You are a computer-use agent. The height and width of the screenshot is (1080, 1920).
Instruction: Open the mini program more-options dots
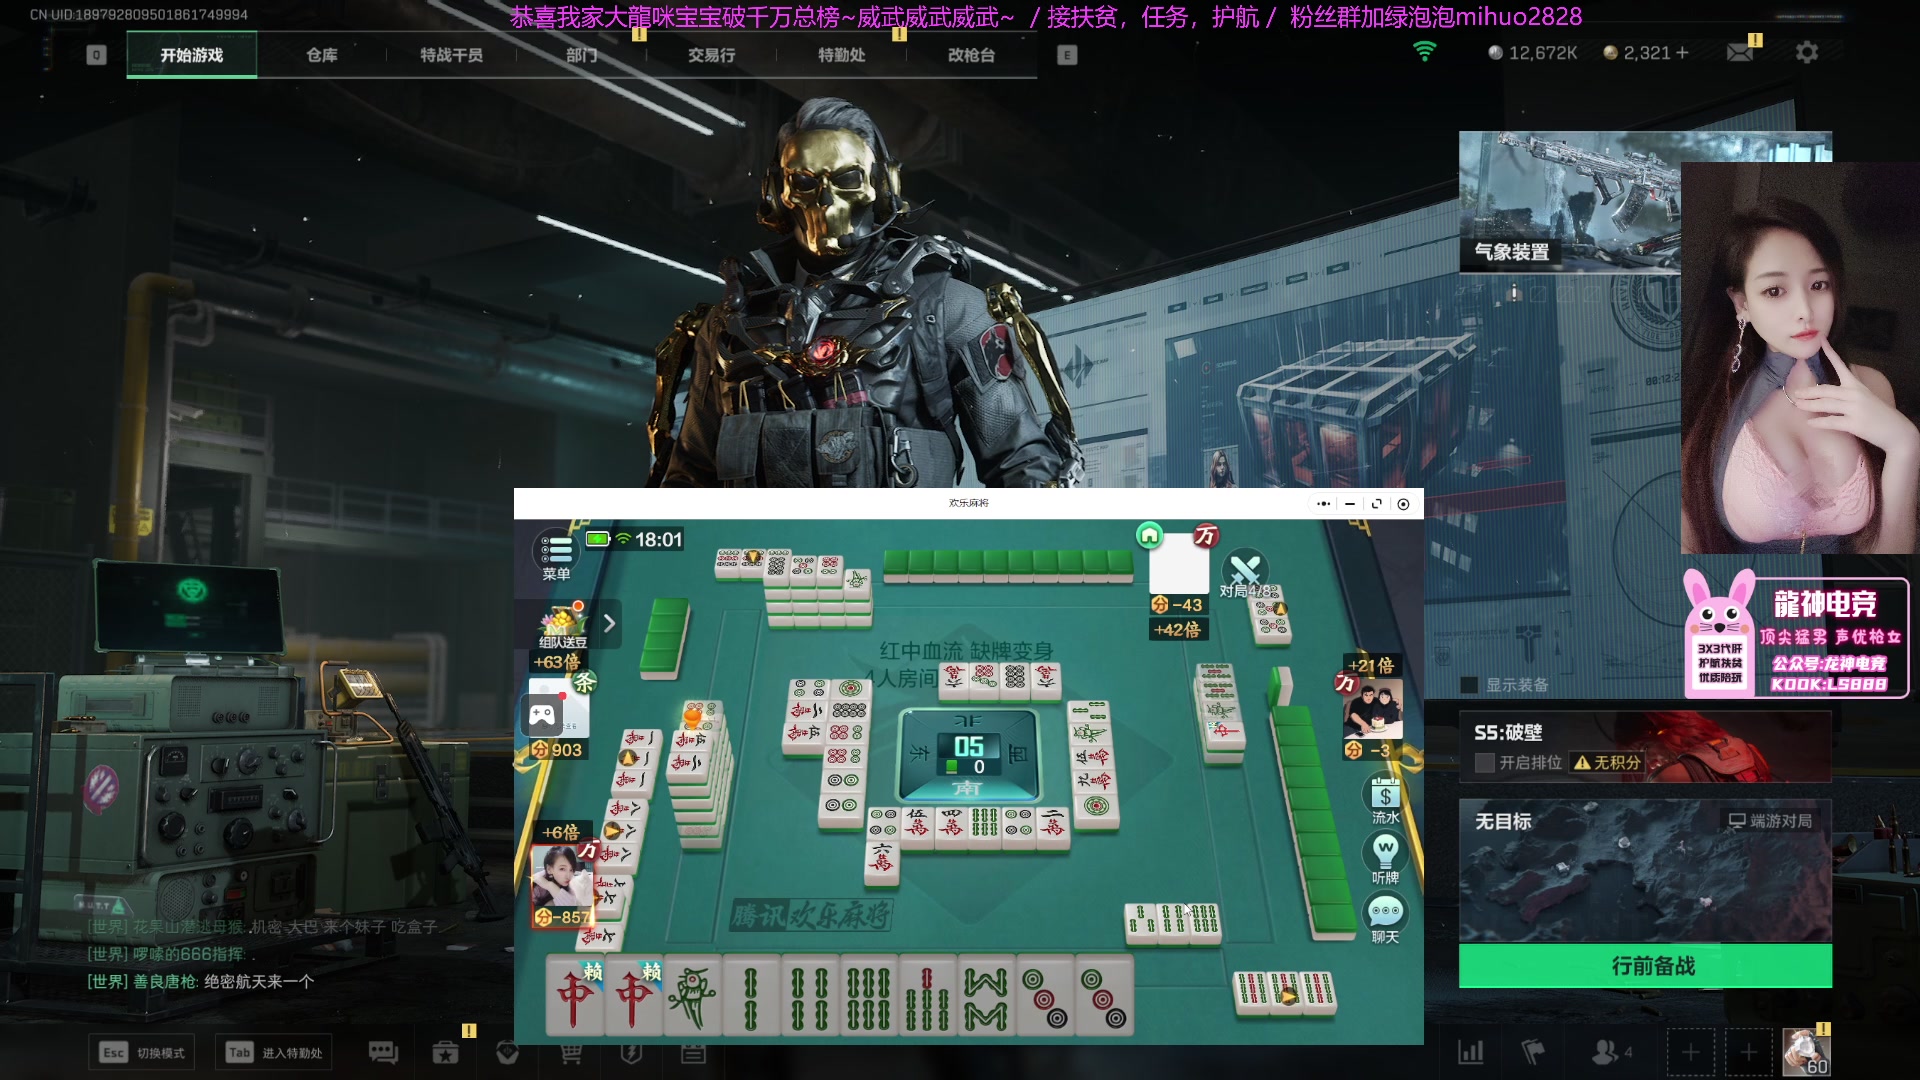pyautogui.click(x=1324, y=504)
